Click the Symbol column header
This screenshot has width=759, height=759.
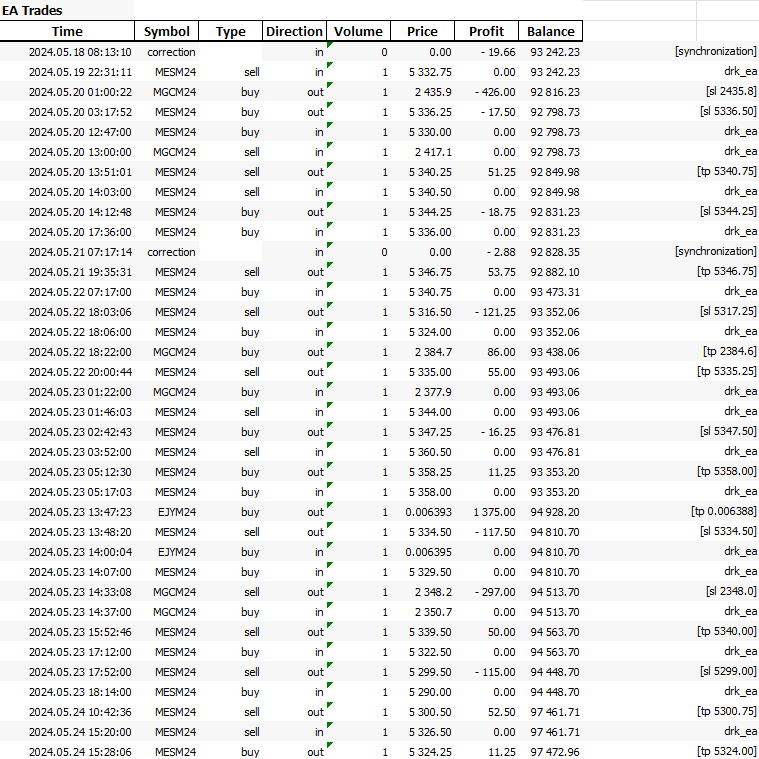167,31
